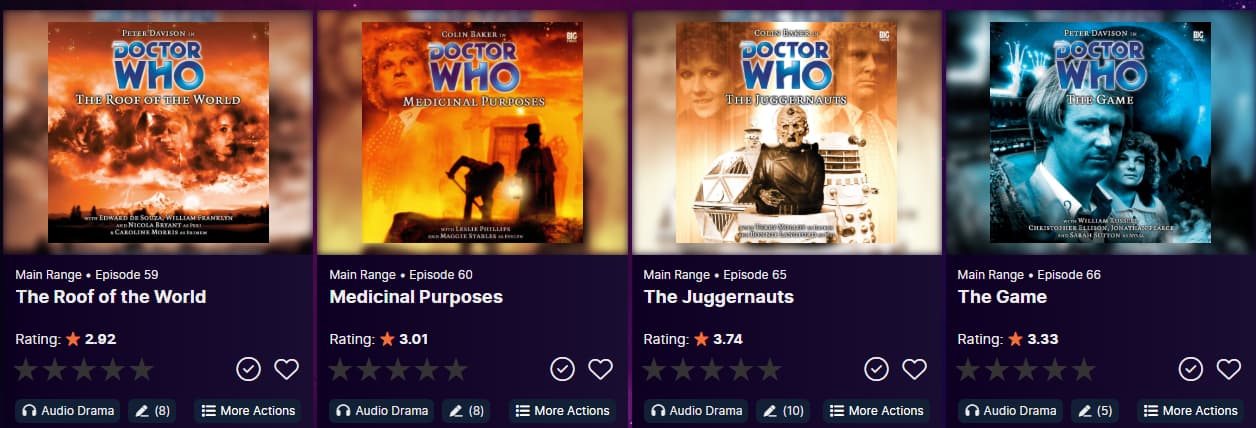1256x428 pixels.
Task: Open The Juggernauts title link
Action: pyautogui.click(x=719, y=297)
